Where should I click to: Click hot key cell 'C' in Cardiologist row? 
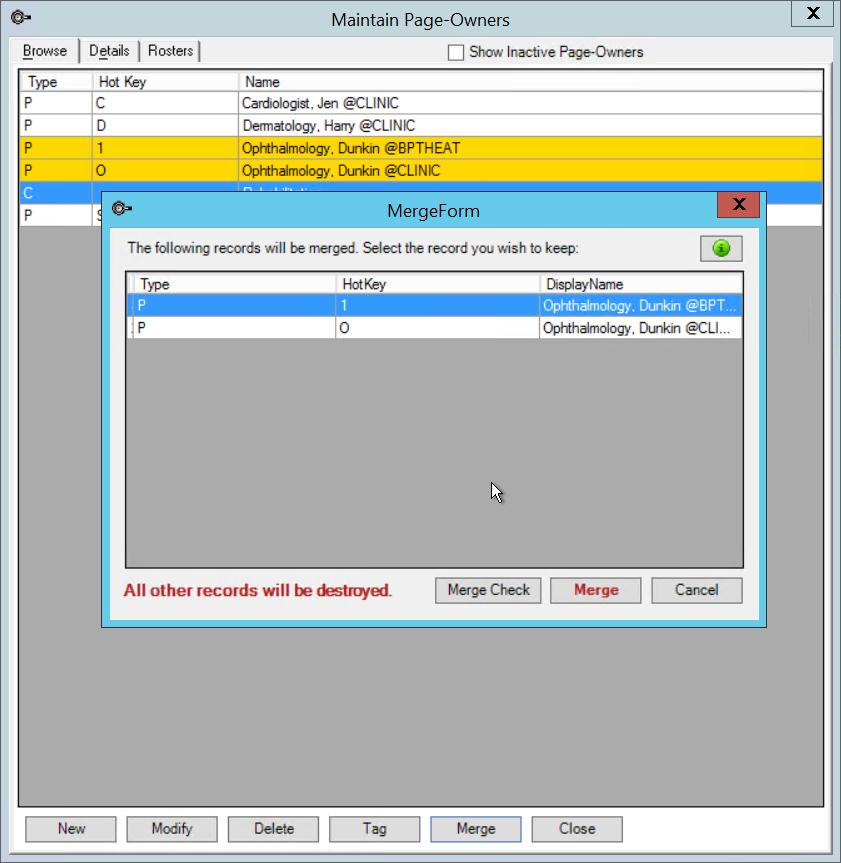(165, 103)
